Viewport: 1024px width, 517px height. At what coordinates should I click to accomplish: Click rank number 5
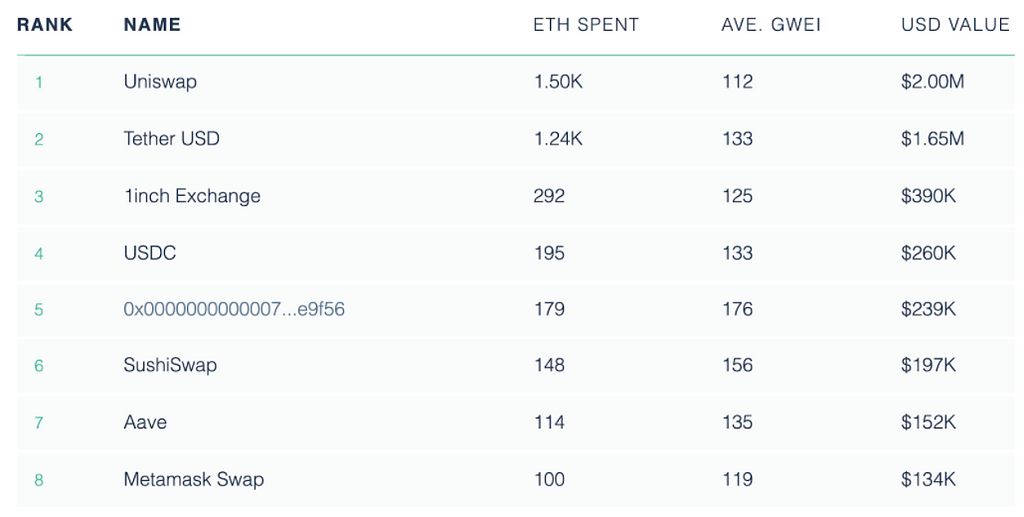pyautogui.click(x=39, y=310)
